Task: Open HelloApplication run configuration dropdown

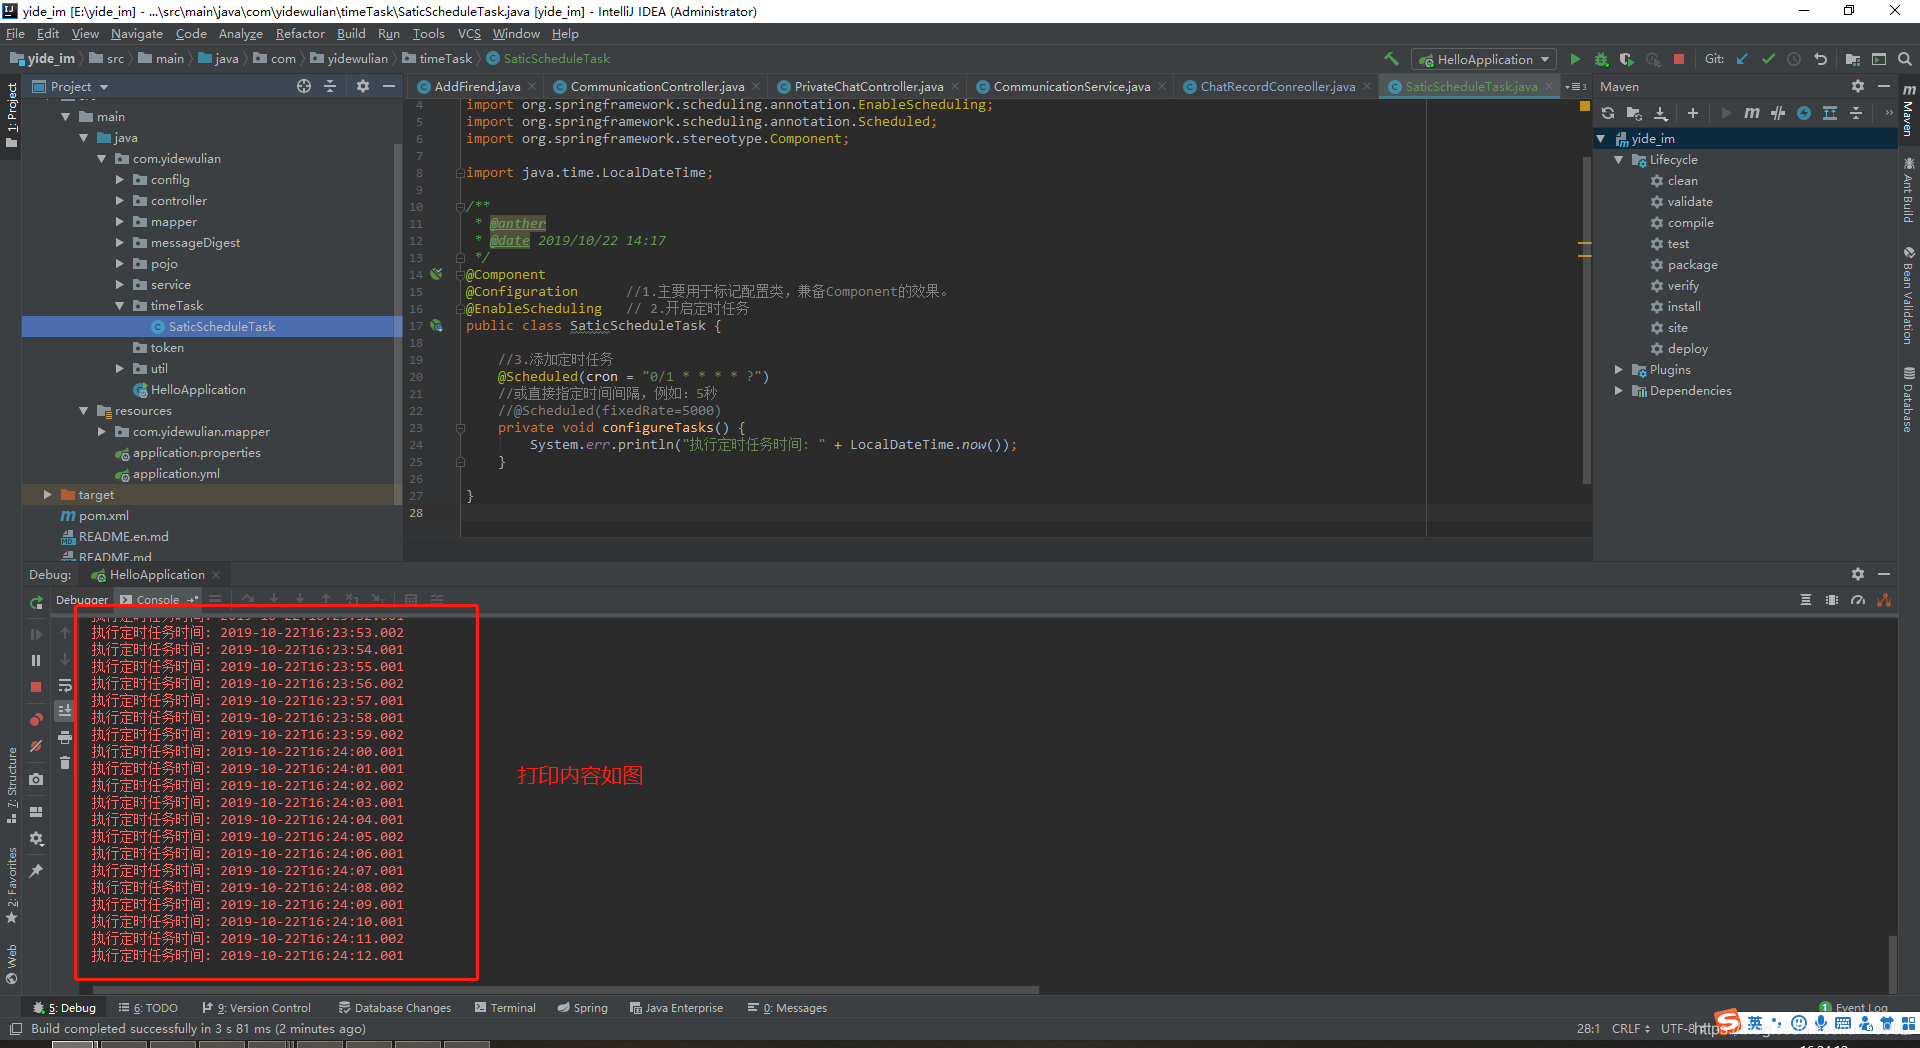Action: [x=1484, y=59]
